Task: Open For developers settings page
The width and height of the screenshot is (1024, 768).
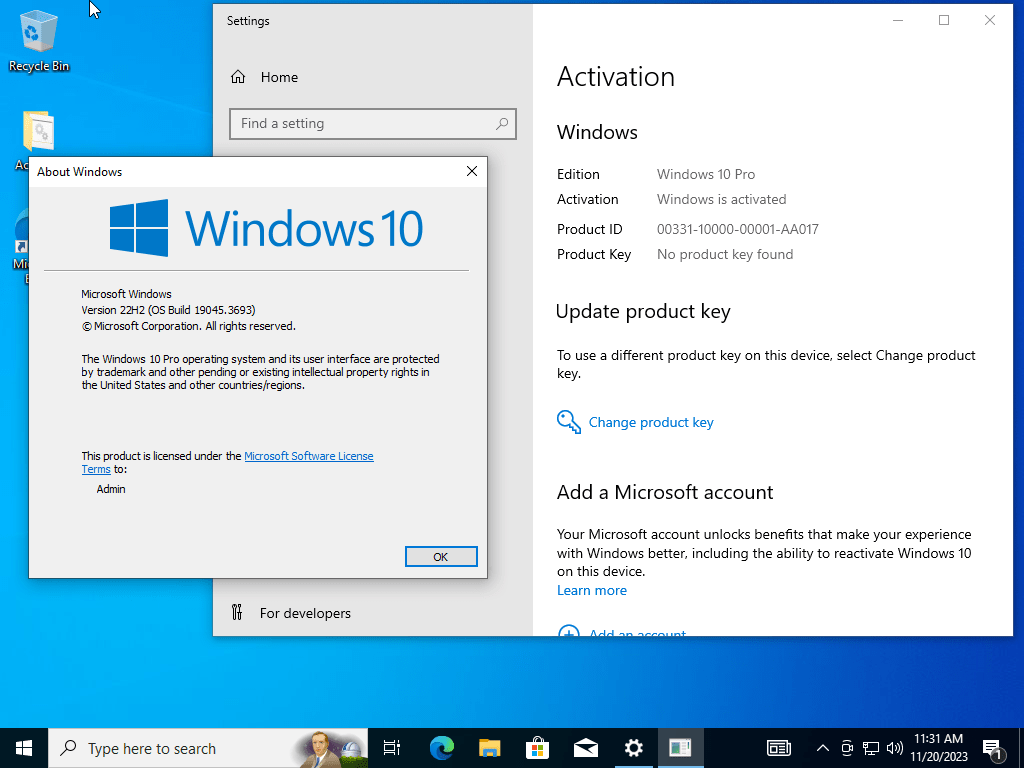Action: (x=305, y=613)
